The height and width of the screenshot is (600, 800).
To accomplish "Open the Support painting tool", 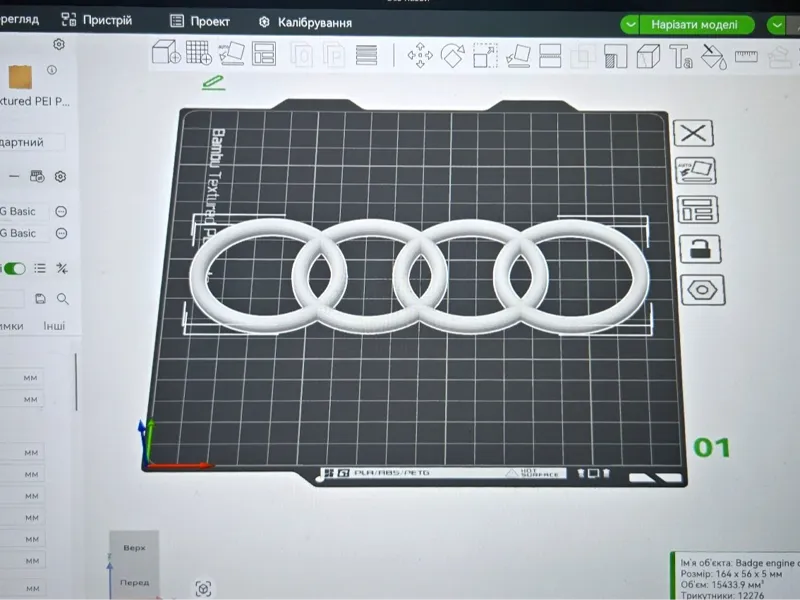I will tap(615, 56).
